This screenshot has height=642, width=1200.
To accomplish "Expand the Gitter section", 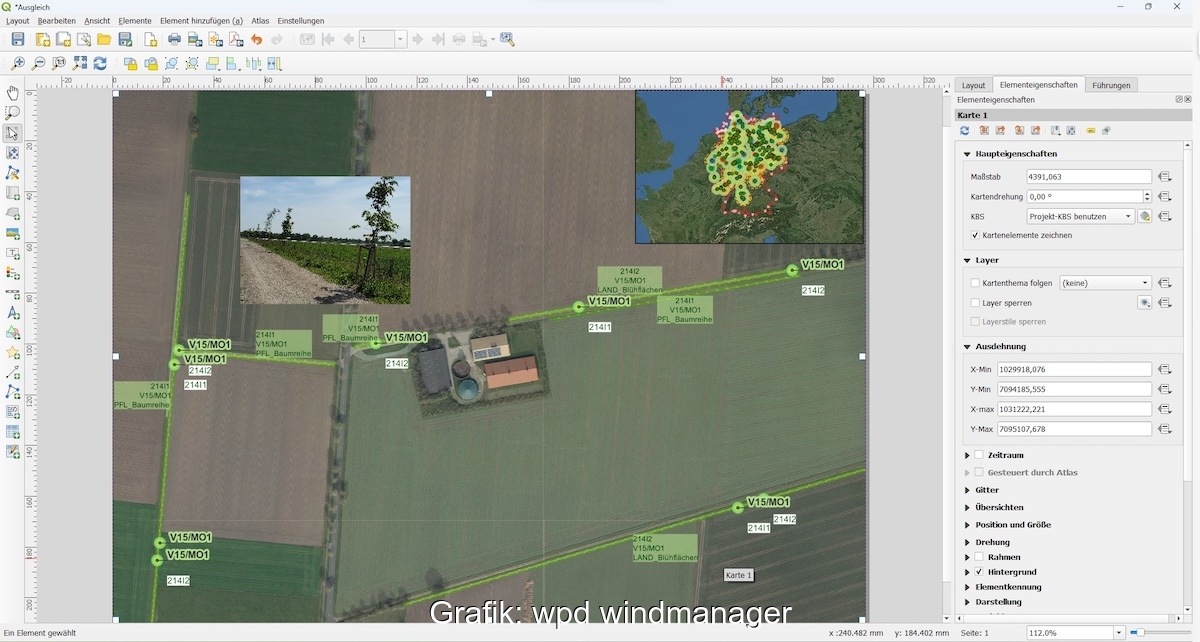I will [967, 490].
